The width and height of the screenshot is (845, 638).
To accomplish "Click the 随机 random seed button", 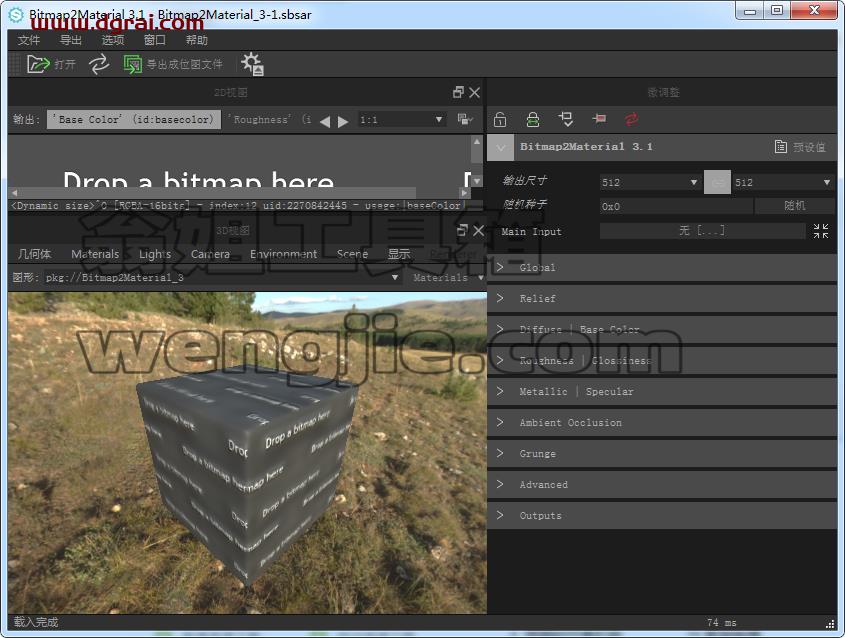I will coord(794,206).
